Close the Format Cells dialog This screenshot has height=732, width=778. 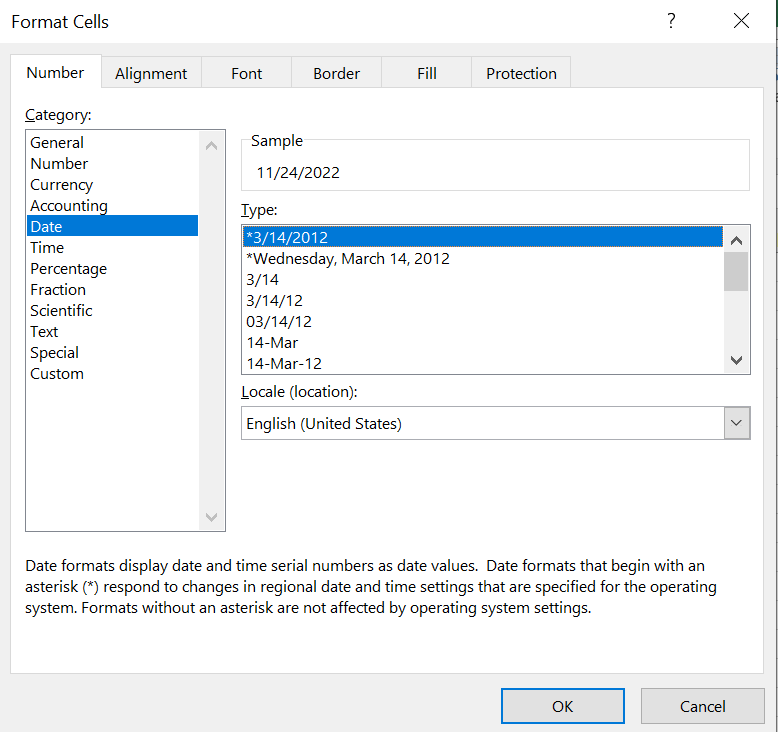(741, 21)
